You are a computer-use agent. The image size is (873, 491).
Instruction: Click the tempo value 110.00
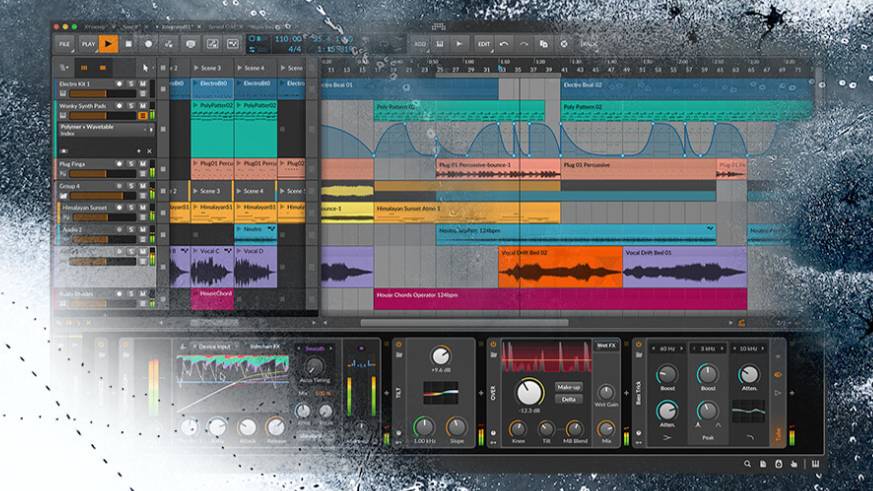pos(288,39)
